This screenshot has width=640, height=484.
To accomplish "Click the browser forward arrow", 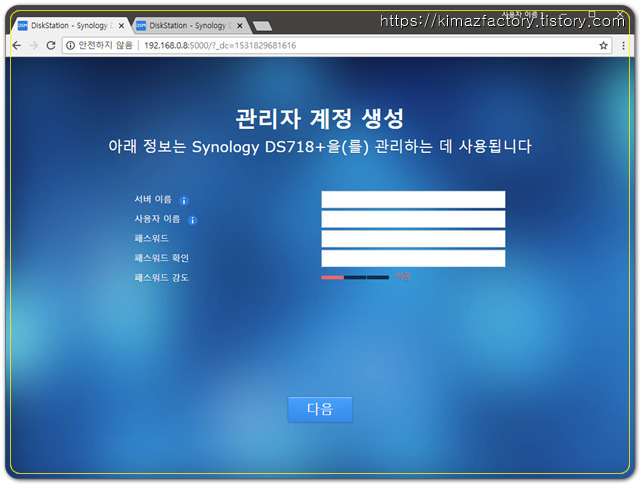I will coord(33,45).
